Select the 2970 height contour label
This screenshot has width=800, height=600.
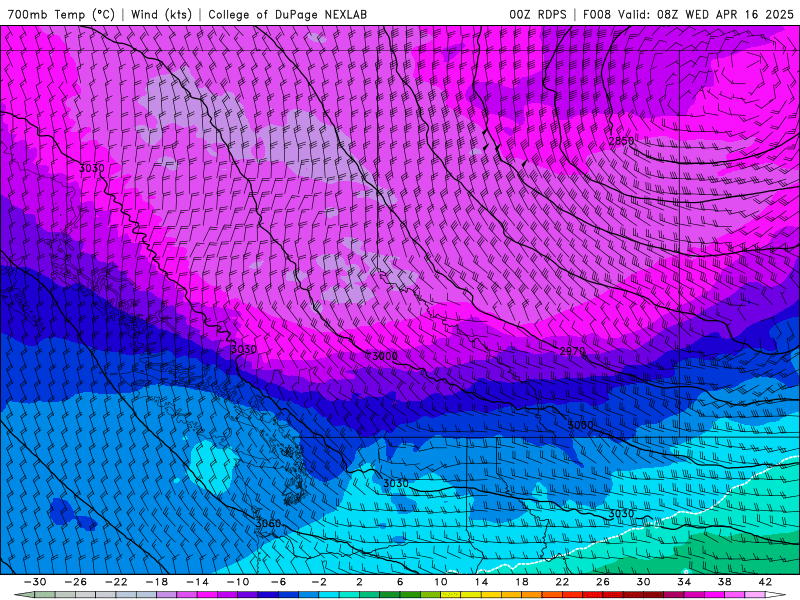coord(572,351)
